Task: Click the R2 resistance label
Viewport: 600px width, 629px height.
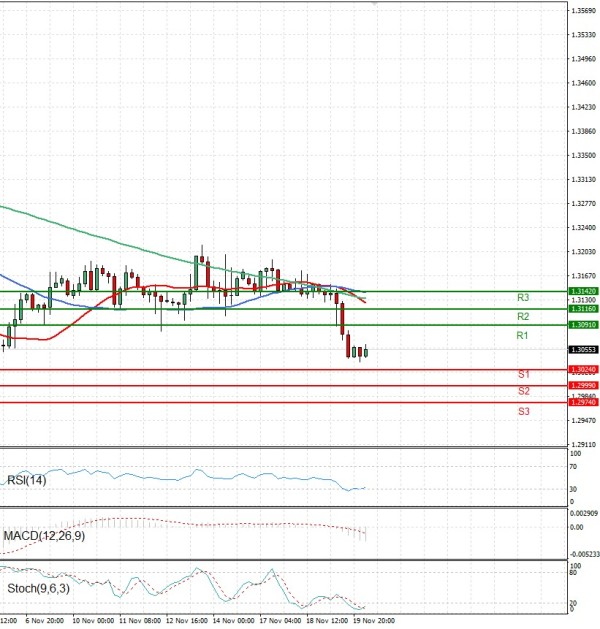Action: click(522, 316)
